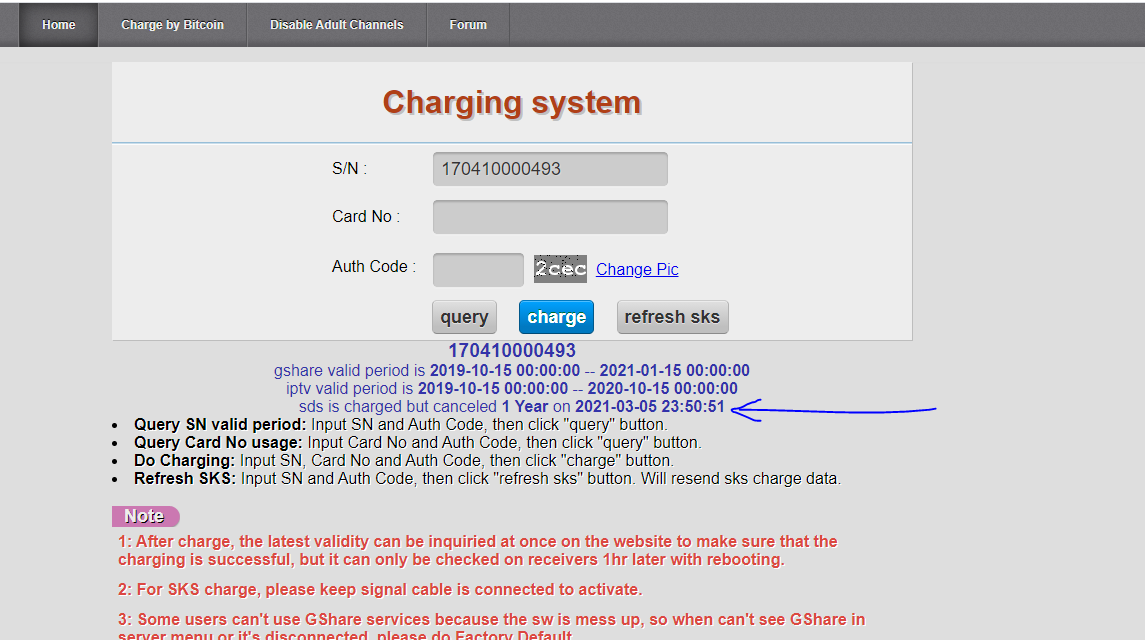Click the bold serial number above results
The height and width of the screenshot is (640, 1145).
[x=511, y=351]
